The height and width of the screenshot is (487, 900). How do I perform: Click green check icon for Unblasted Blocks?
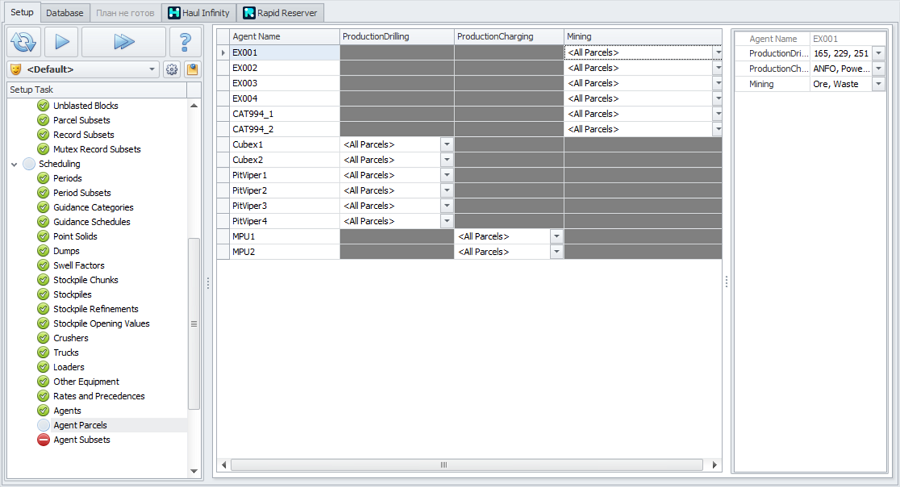point(43,106)
